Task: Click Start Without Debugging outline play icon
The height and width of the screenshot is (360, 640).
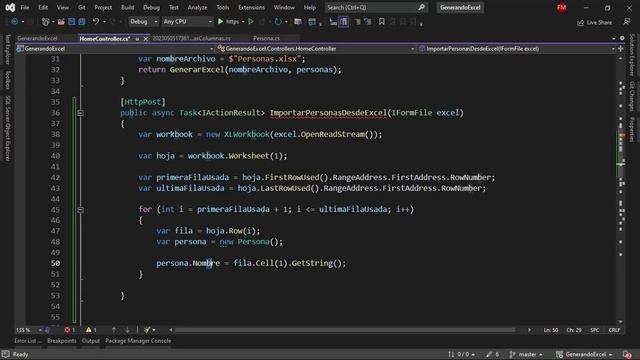Action: point(251,22)
